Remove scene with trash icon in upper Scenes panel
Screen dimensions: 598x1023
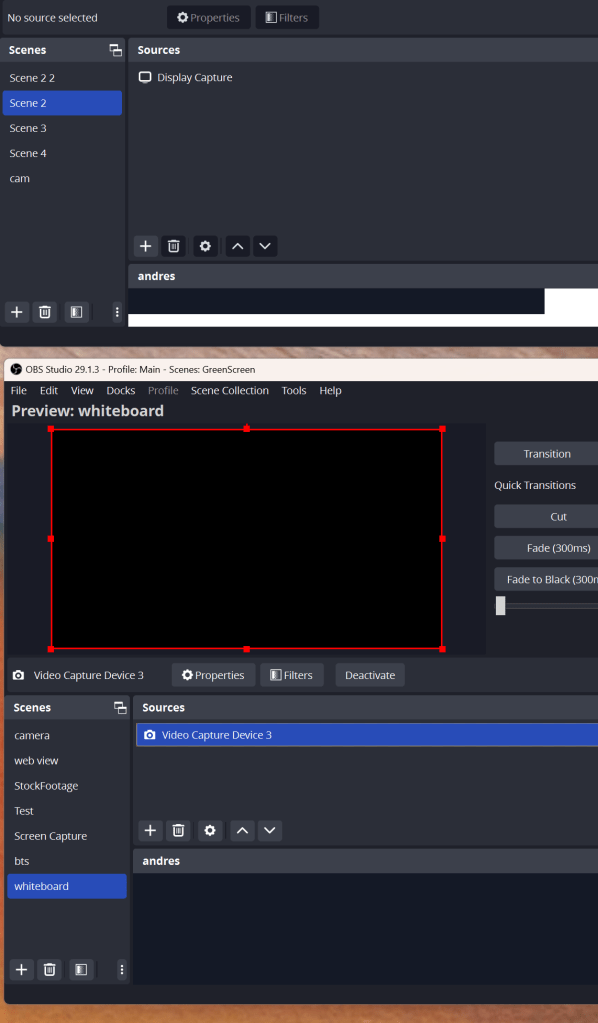45,312
